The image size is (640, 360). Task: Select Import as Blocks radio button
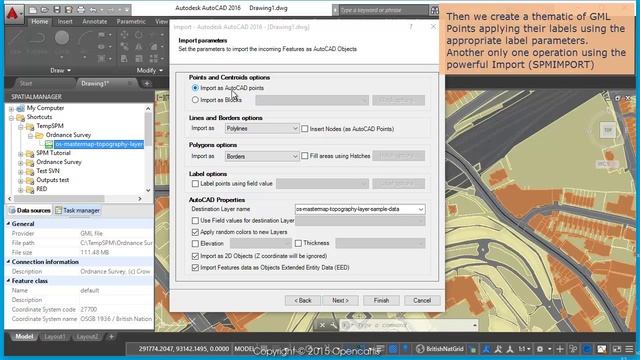tap(195, 100)
